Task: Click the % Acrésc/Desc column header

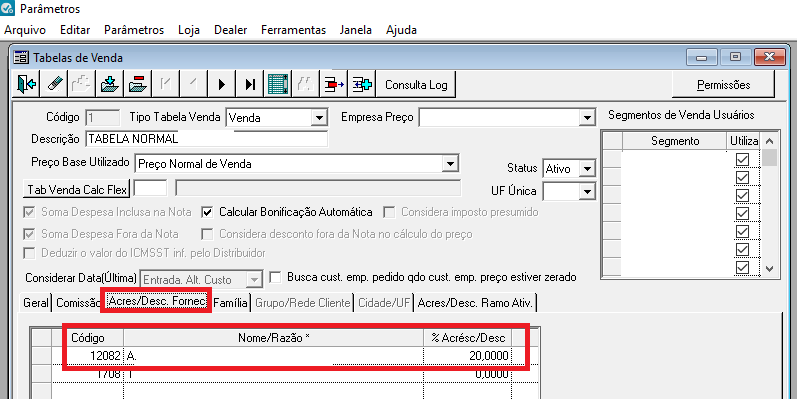Action: [x=468, y=338]
